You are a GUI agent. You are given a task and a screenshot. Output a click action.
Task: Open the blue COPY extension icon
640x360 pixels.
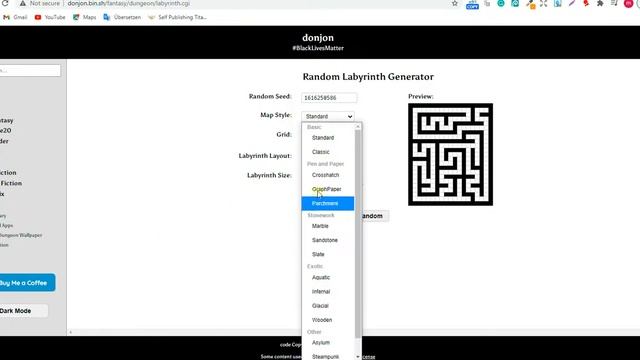[x=472, y=4]
